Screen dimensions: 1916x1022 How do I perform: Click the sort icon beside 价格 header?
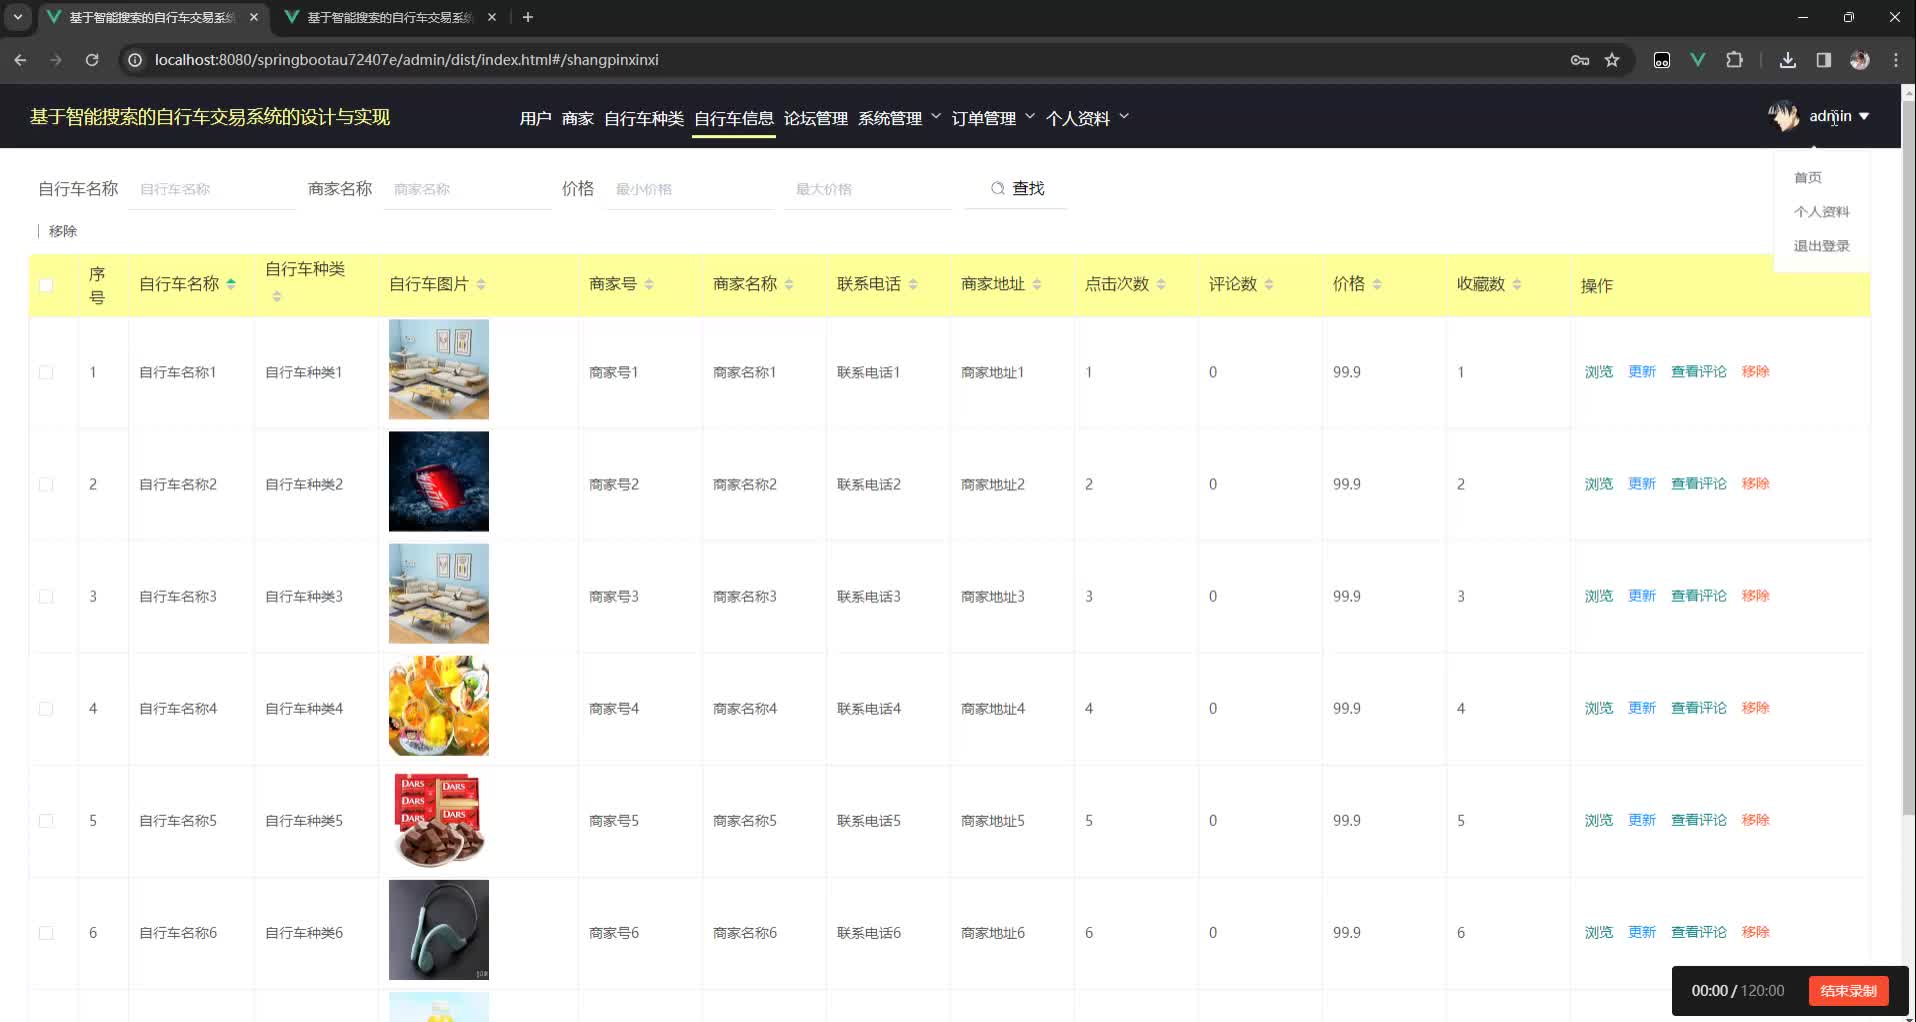click(1377, 285)
